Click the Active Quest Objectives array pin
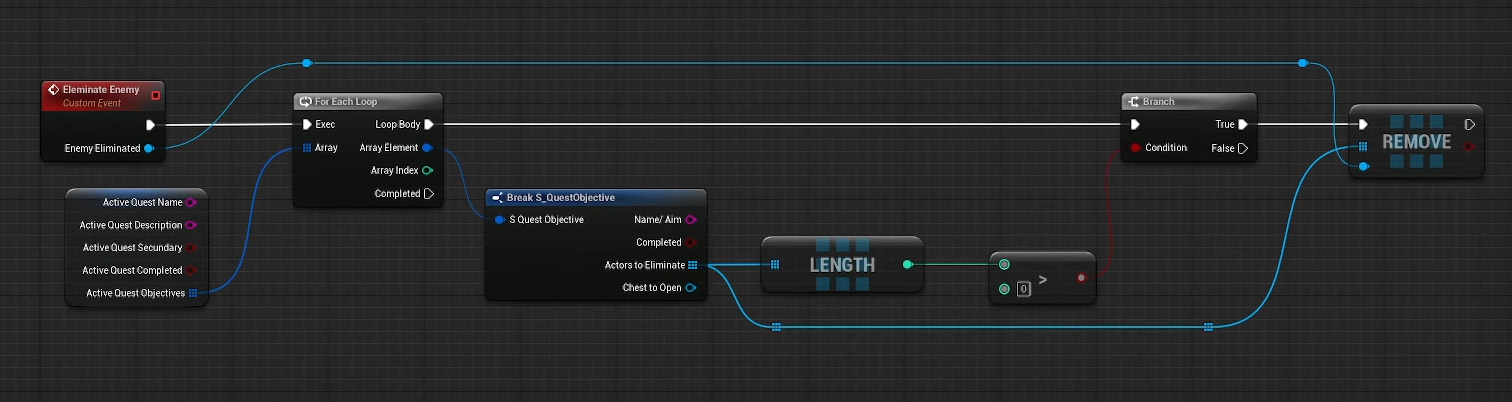The height and width of the screenshot is (402, 1512). 192,294
